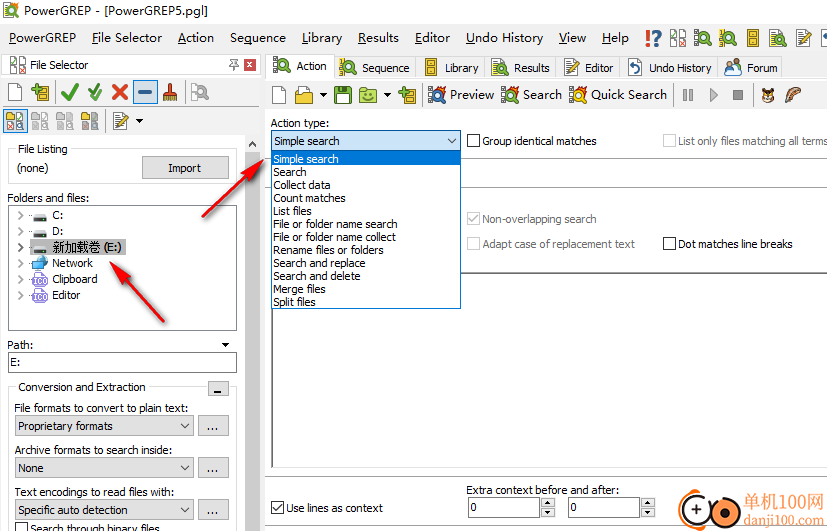
Task: Expand the Clipboard tree node
Action: click(21, 279)
